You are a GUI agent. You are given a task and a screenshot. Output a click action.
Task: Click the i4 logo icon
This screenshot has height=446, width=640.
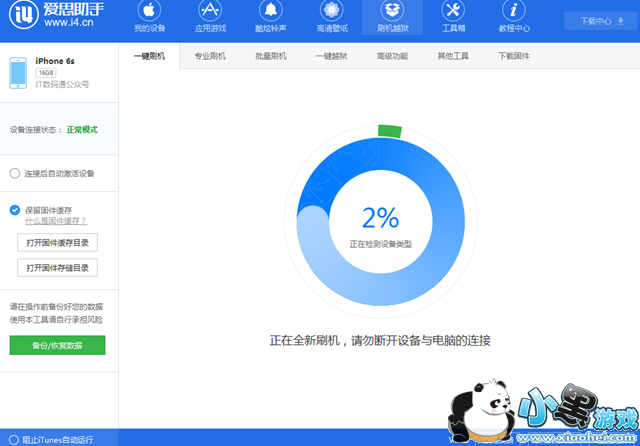23,14
